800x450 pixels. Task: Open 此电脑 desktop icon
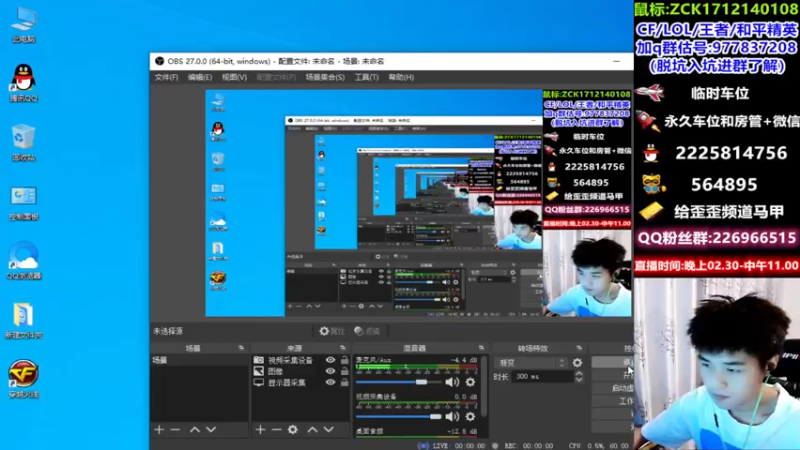click(x=23, y=25)
